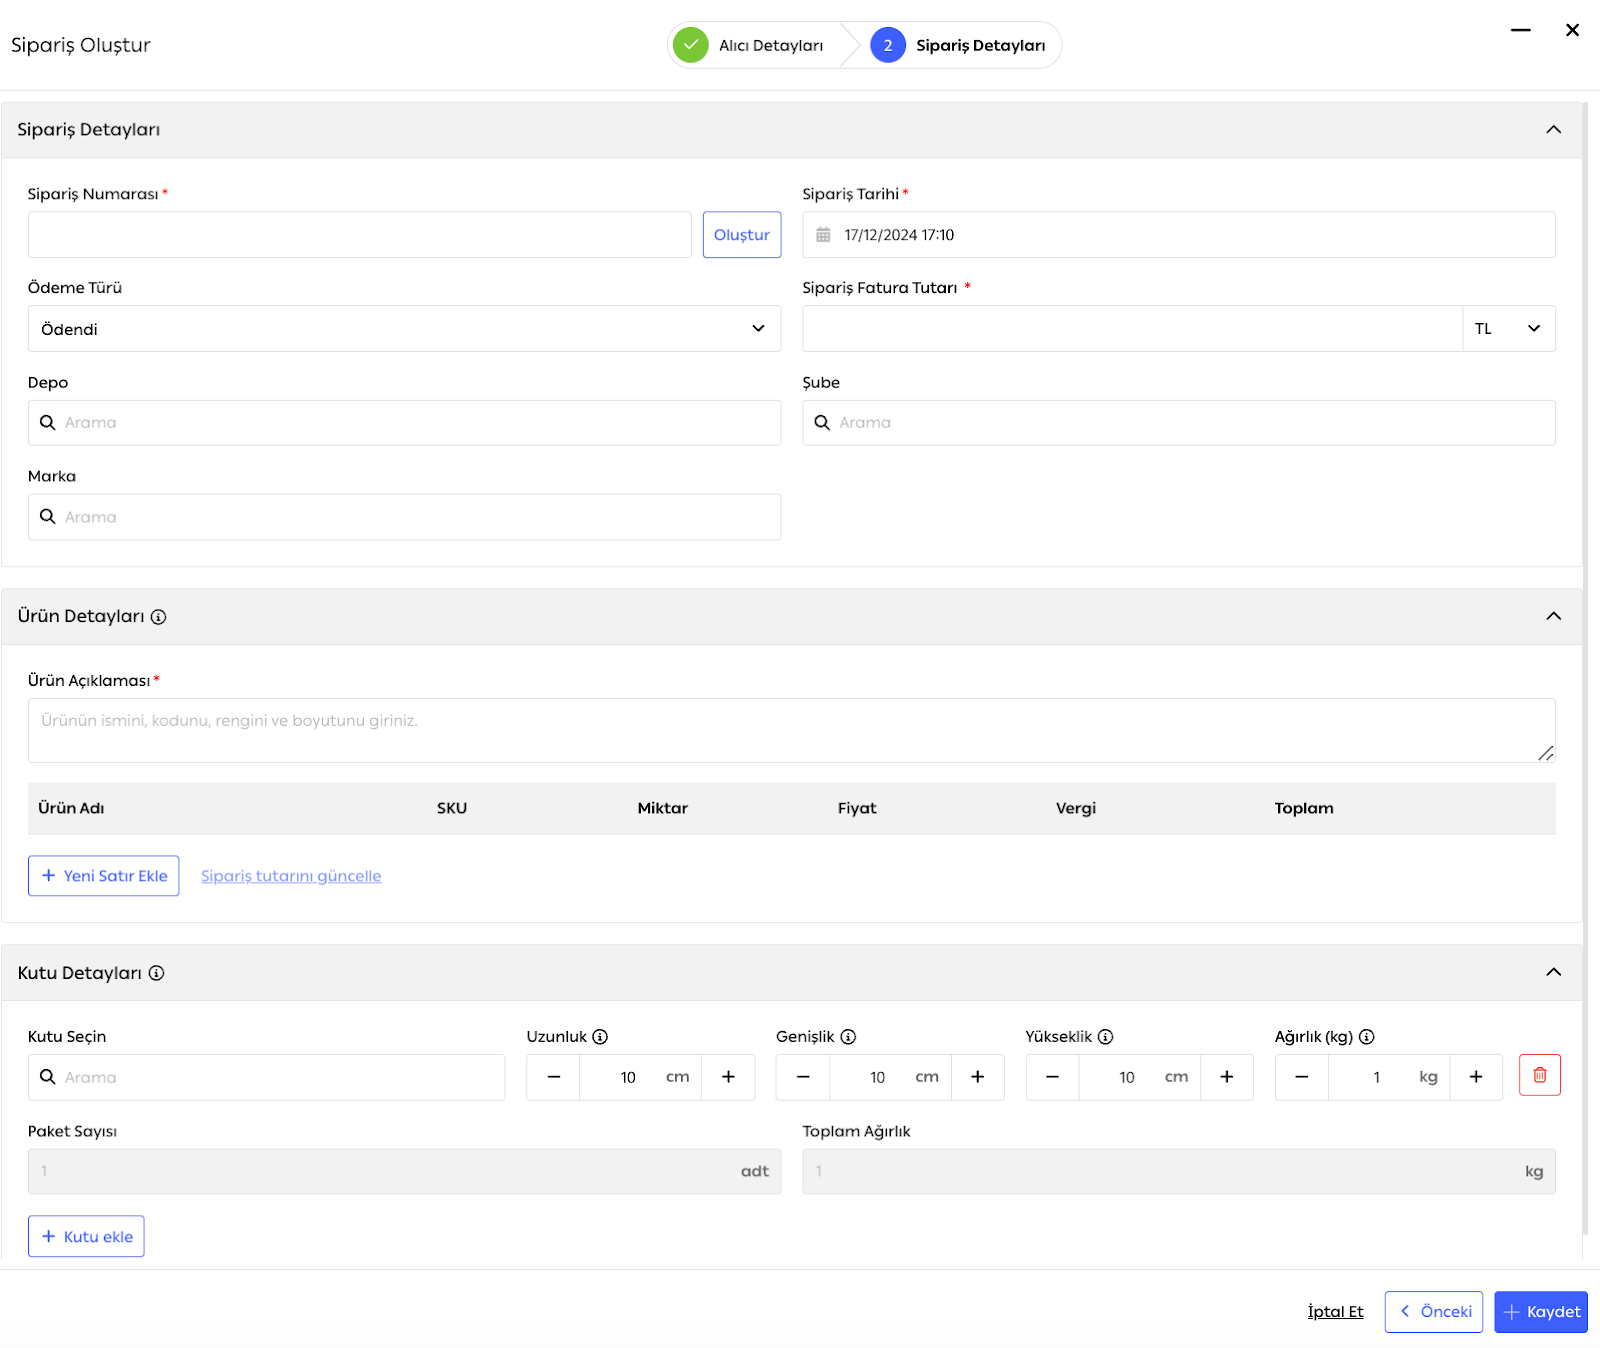Click the Ürün Adı column header
The height and width of the screenshot is (1348, 1600).
coord(71,808)
